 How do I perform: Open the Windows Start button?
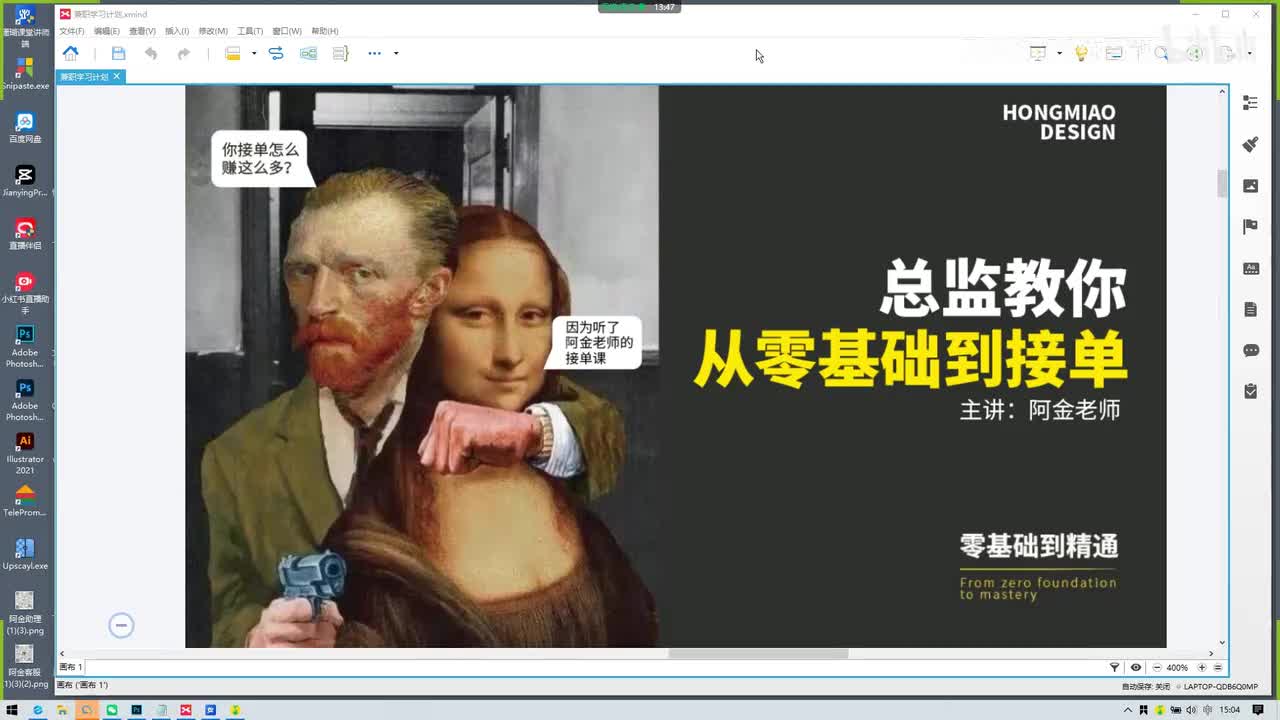(11, 710)
